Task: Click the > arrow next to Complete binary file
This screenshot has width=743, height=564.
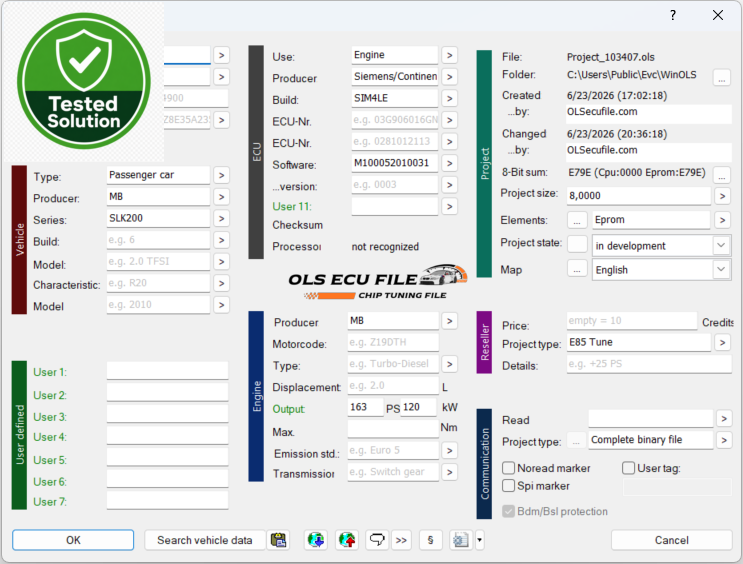Action: click(724, 440)
